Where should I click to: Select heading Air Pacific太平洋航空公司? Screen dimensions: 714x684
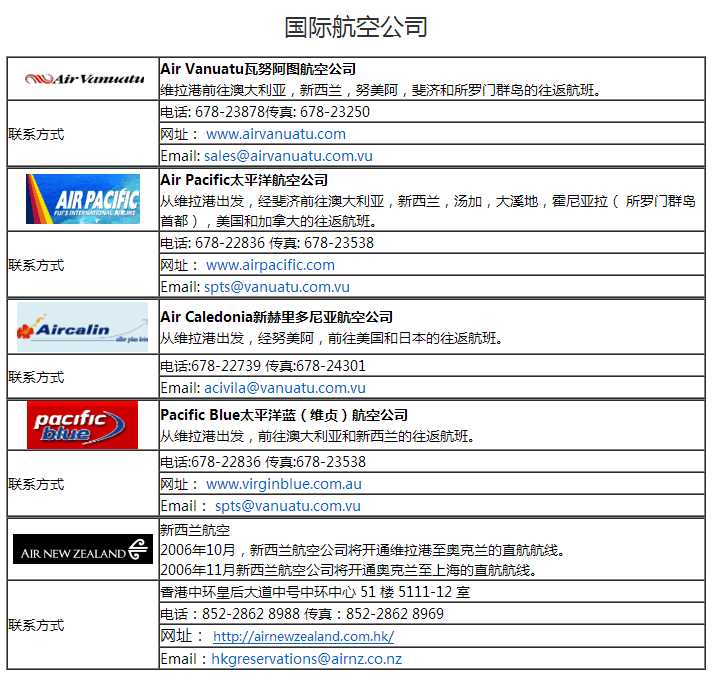[244, 180]
